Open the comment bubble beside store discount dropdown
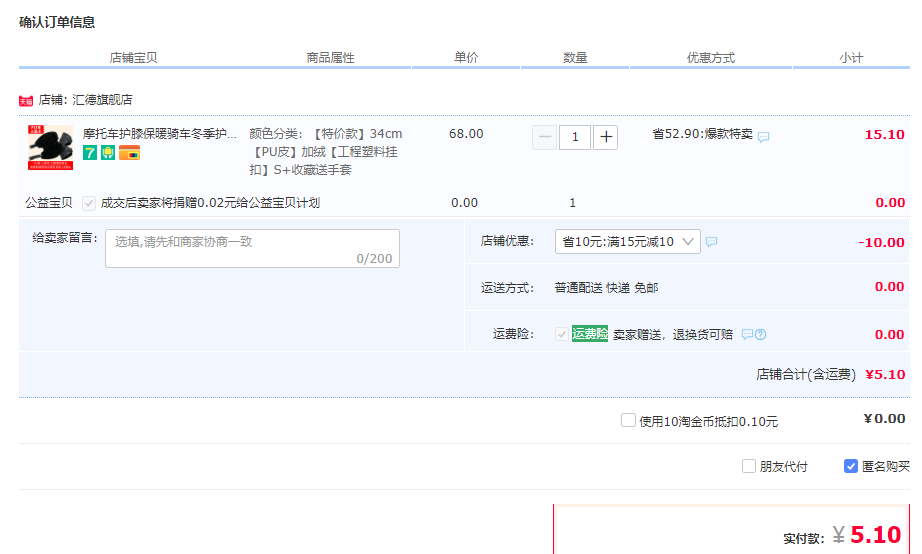This screenshot has height=554, width=922. (711, 242)
